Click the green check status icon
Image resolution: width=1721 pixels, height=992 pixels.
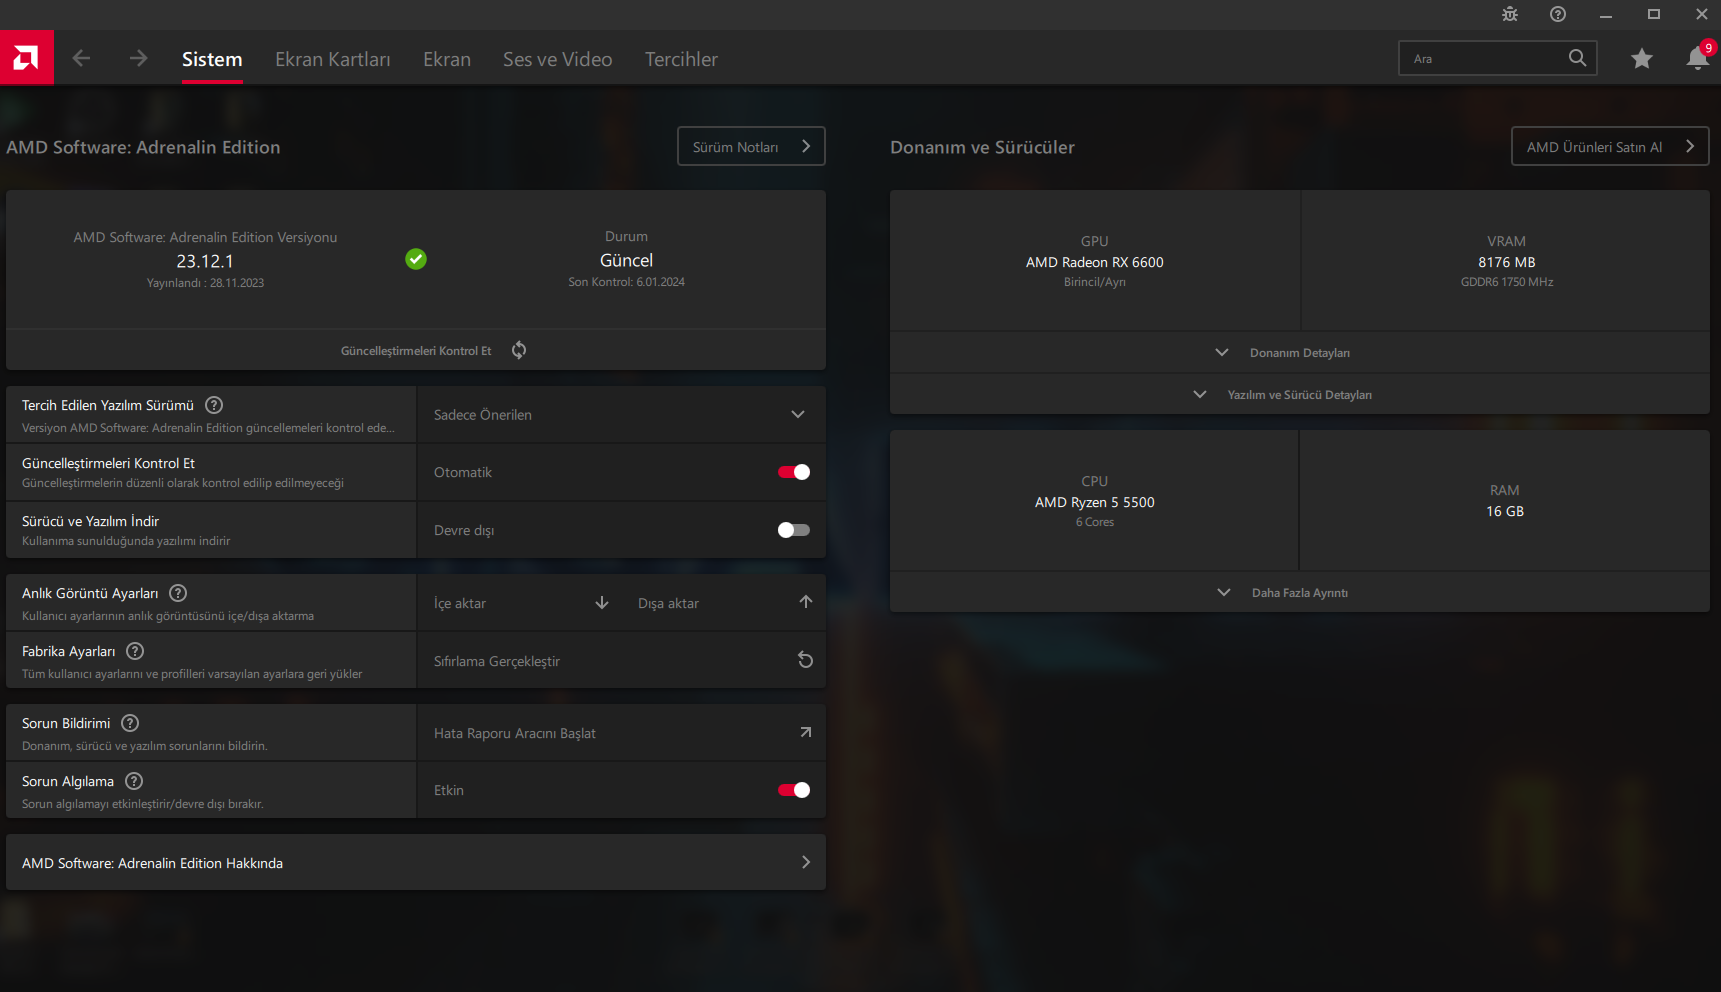pos(416,259)
